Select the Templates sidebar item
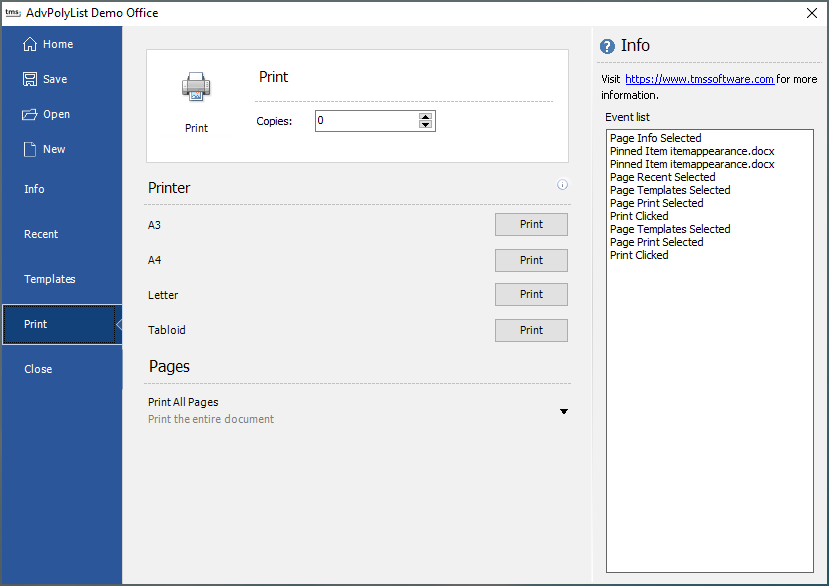 click(50, 279)
